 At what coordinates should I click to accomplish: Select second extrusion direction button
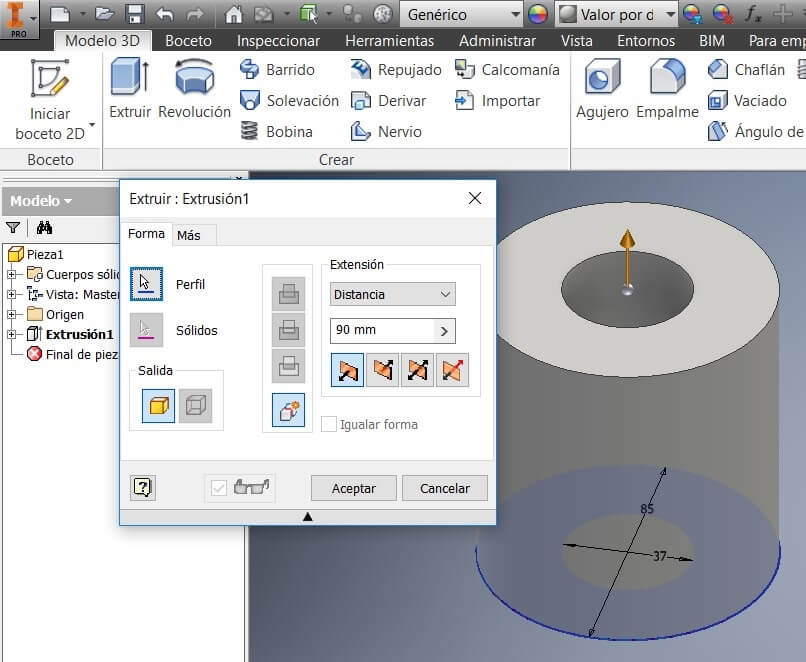[x=382, y=370]
